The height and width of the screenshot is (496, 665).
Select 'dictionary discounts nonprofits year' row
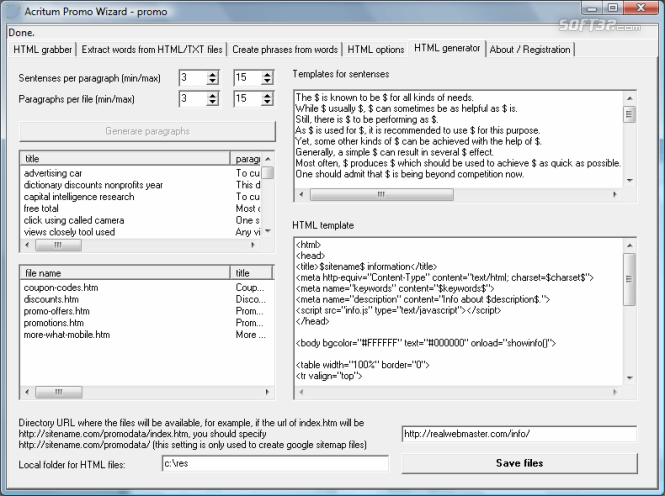tap(140, 185)
